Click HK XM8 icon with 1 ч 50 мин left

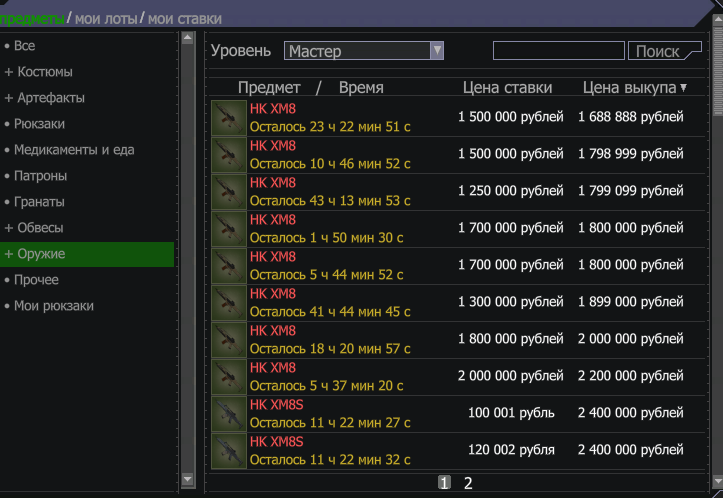[229, 229]
